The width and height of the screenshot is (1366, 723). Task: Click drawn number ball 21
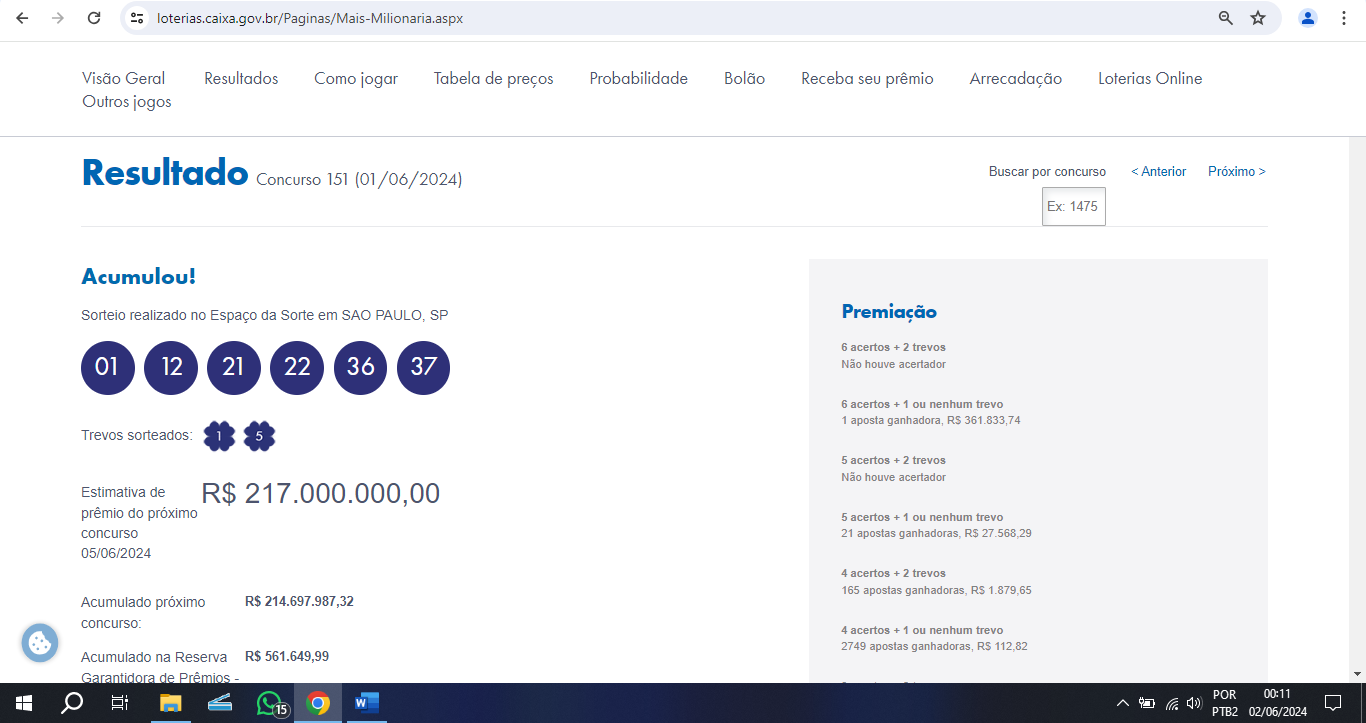coord(234,367)
